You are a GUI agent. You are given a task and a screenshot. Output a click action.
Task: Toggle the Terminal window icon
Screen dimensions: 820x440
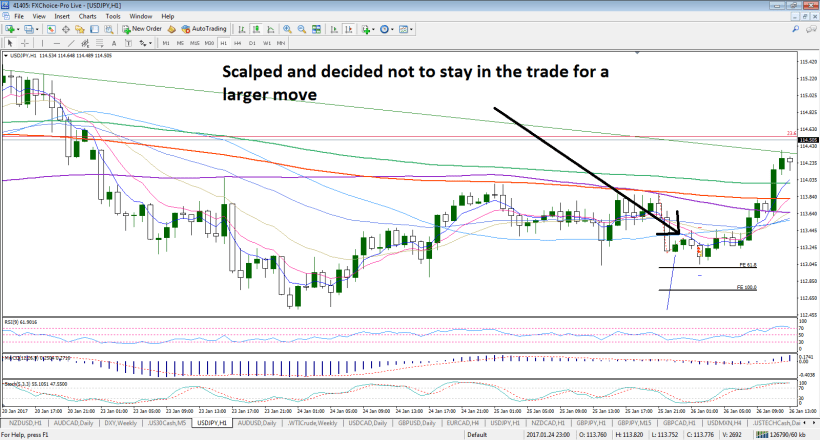[94, 29]
